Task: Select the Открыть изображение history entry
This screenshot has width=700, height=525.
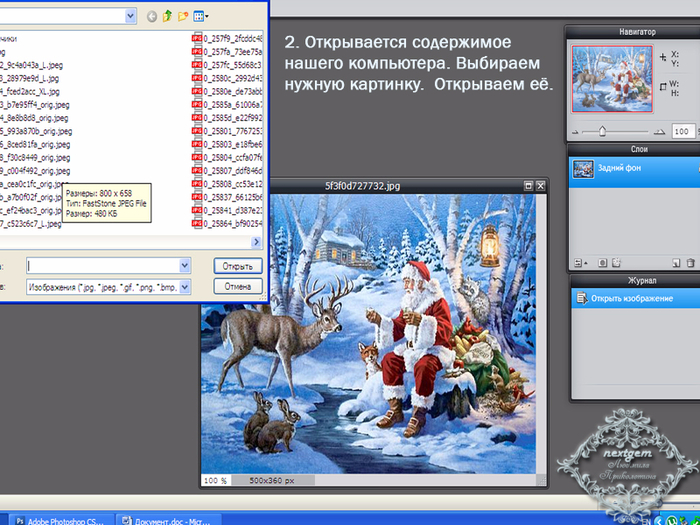Action: pos(635,298)
